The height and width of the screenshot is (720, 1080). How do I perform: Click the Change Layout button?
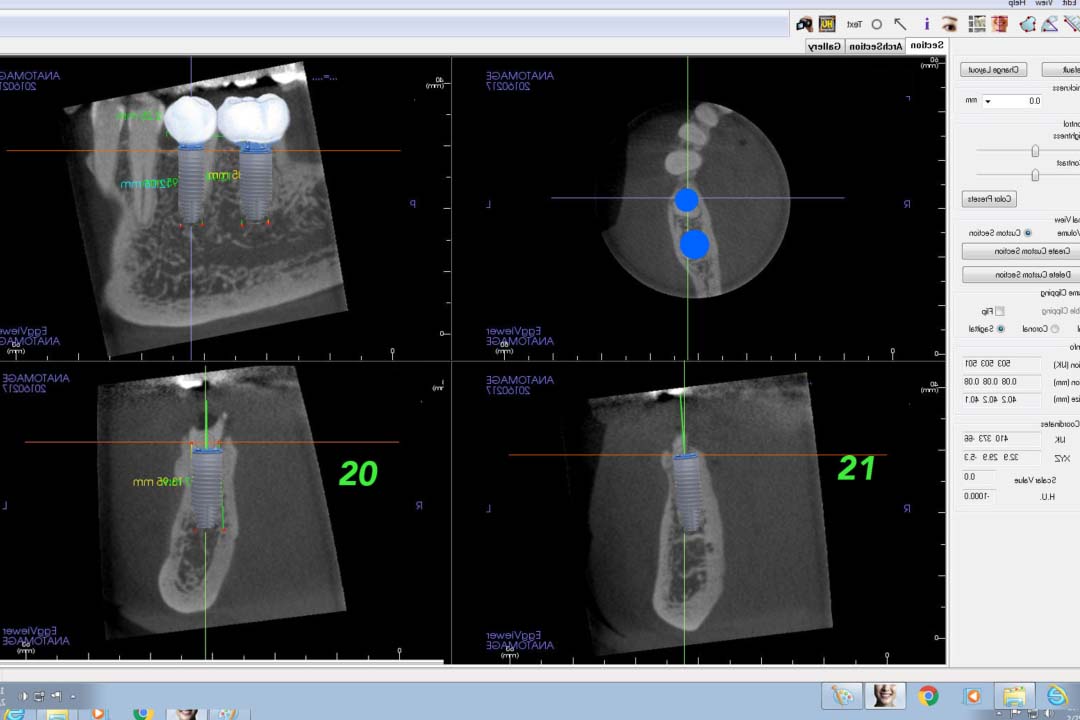click(993, 70)
